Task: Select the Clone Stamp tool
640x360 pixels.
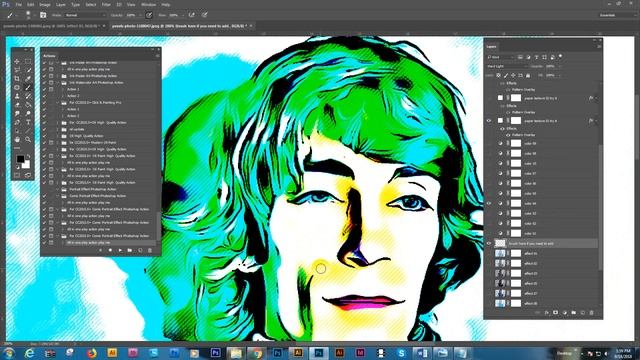Action: 17,96
